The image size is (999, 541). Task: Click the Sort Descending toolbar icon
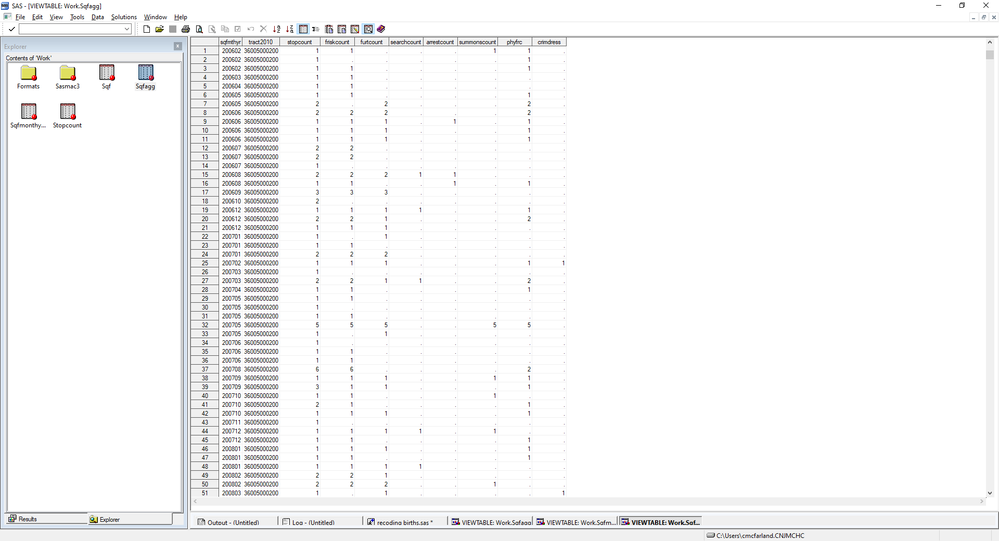(x=289, y=29)
